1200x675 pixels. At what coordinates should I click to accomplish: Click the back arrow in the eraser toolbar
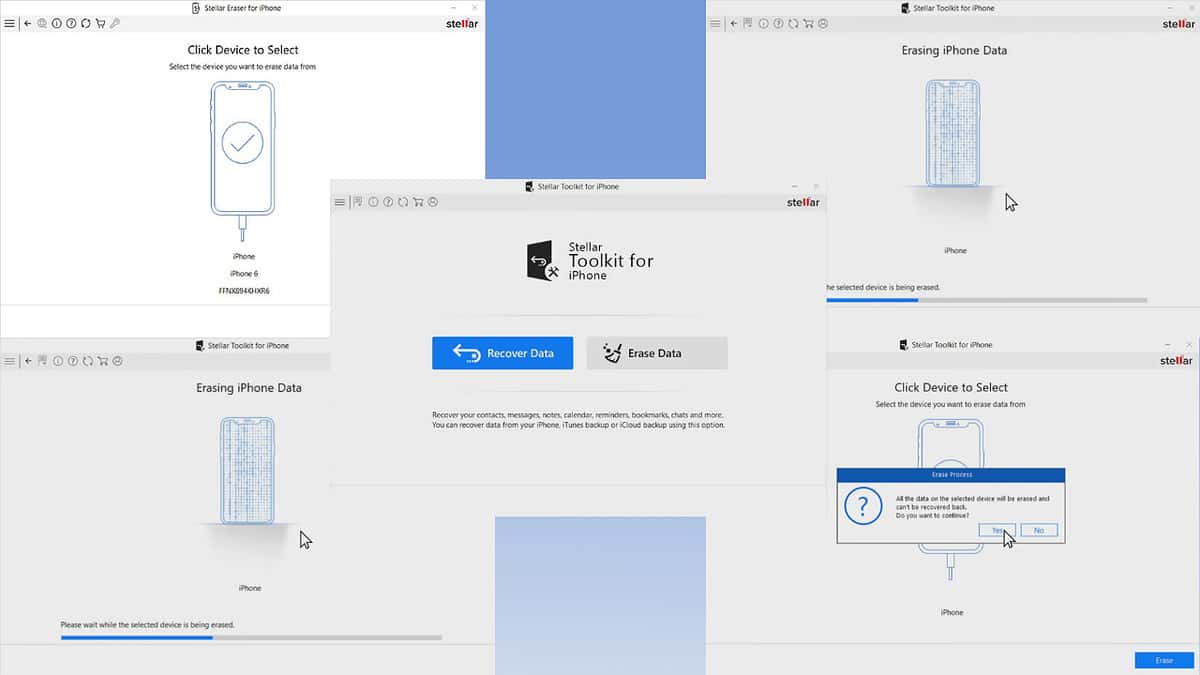26,23
